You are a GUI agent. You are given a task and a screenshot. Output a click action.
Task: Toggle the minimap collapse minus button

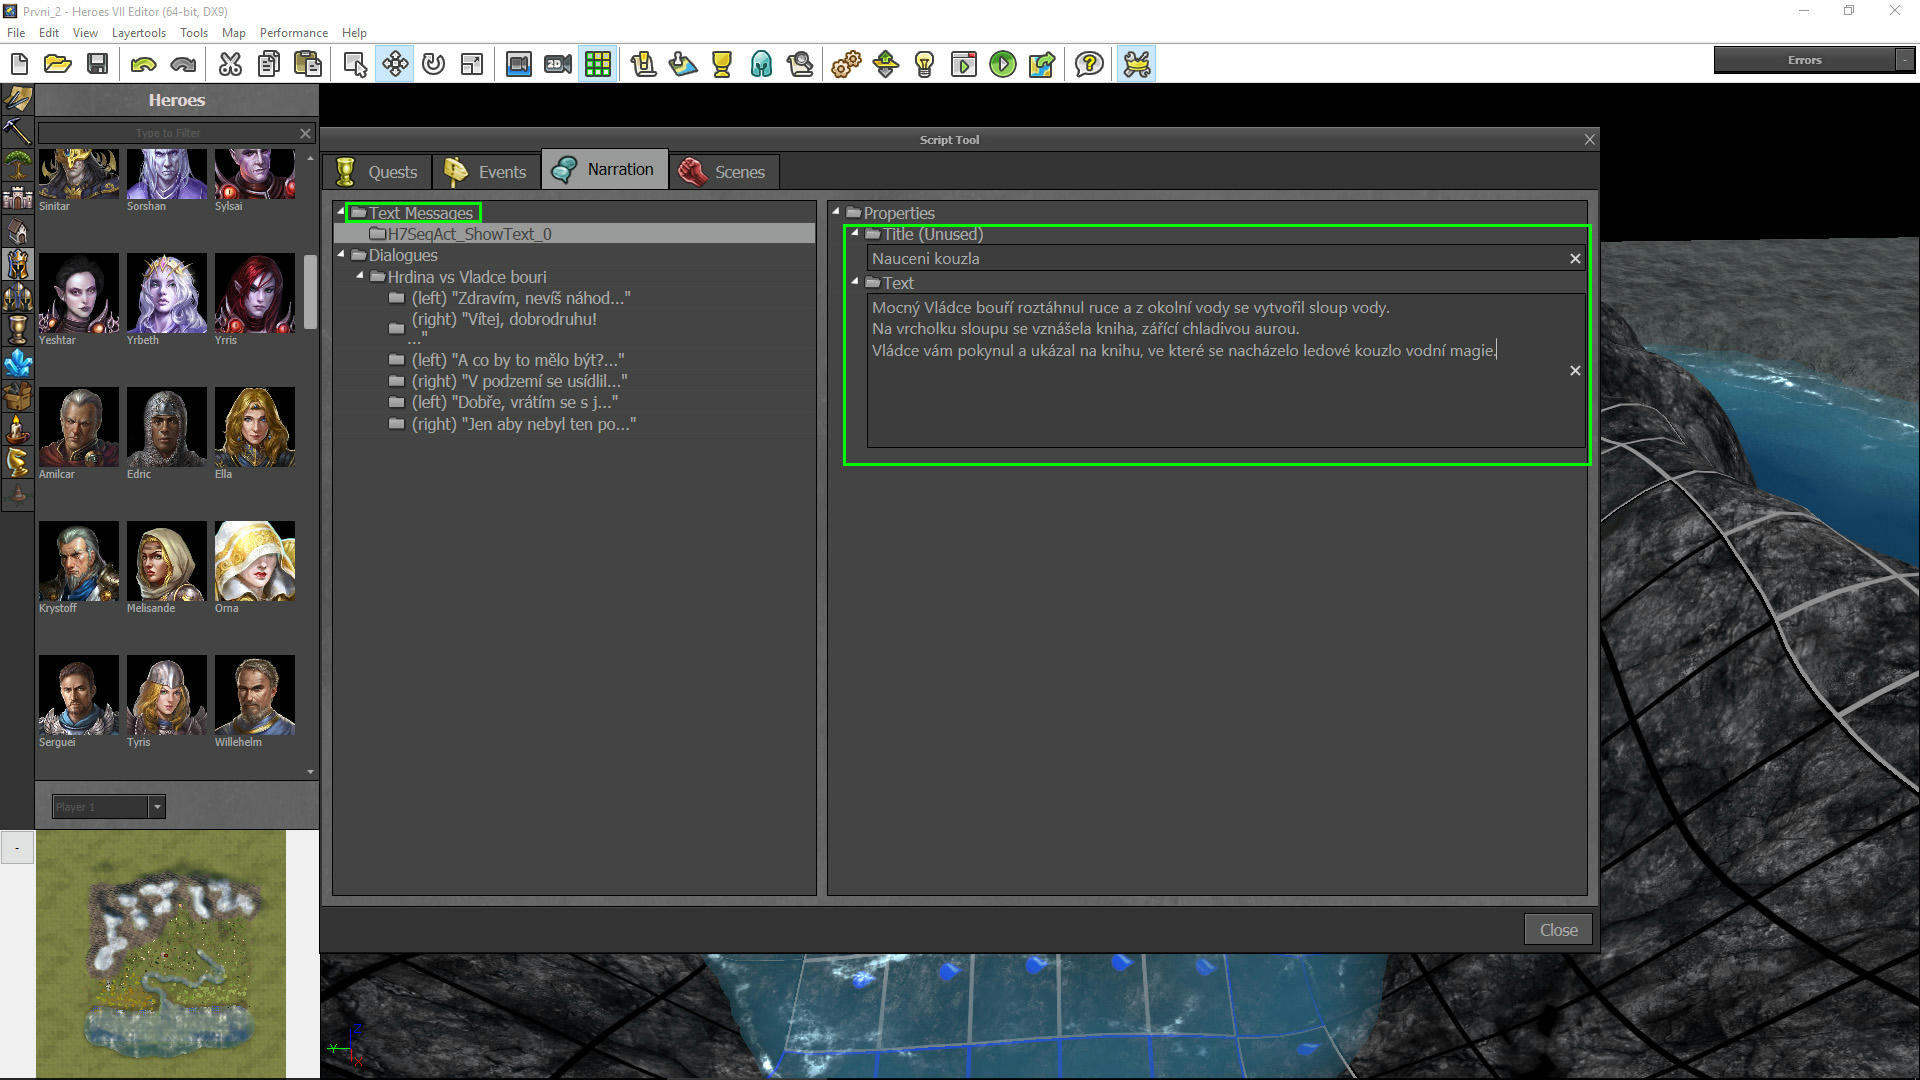coord(17,848)
